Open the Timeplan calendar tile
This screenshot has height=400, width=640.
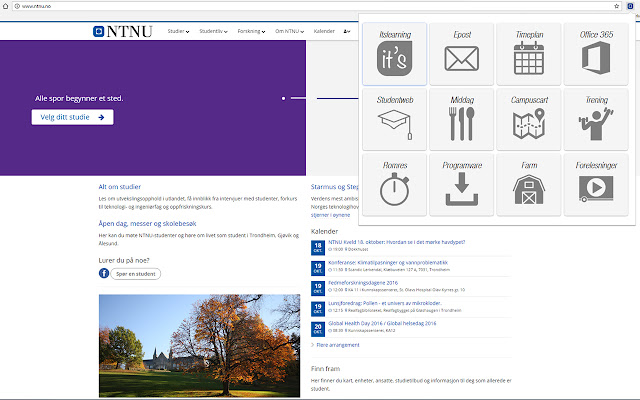click(x=529, y=54)
